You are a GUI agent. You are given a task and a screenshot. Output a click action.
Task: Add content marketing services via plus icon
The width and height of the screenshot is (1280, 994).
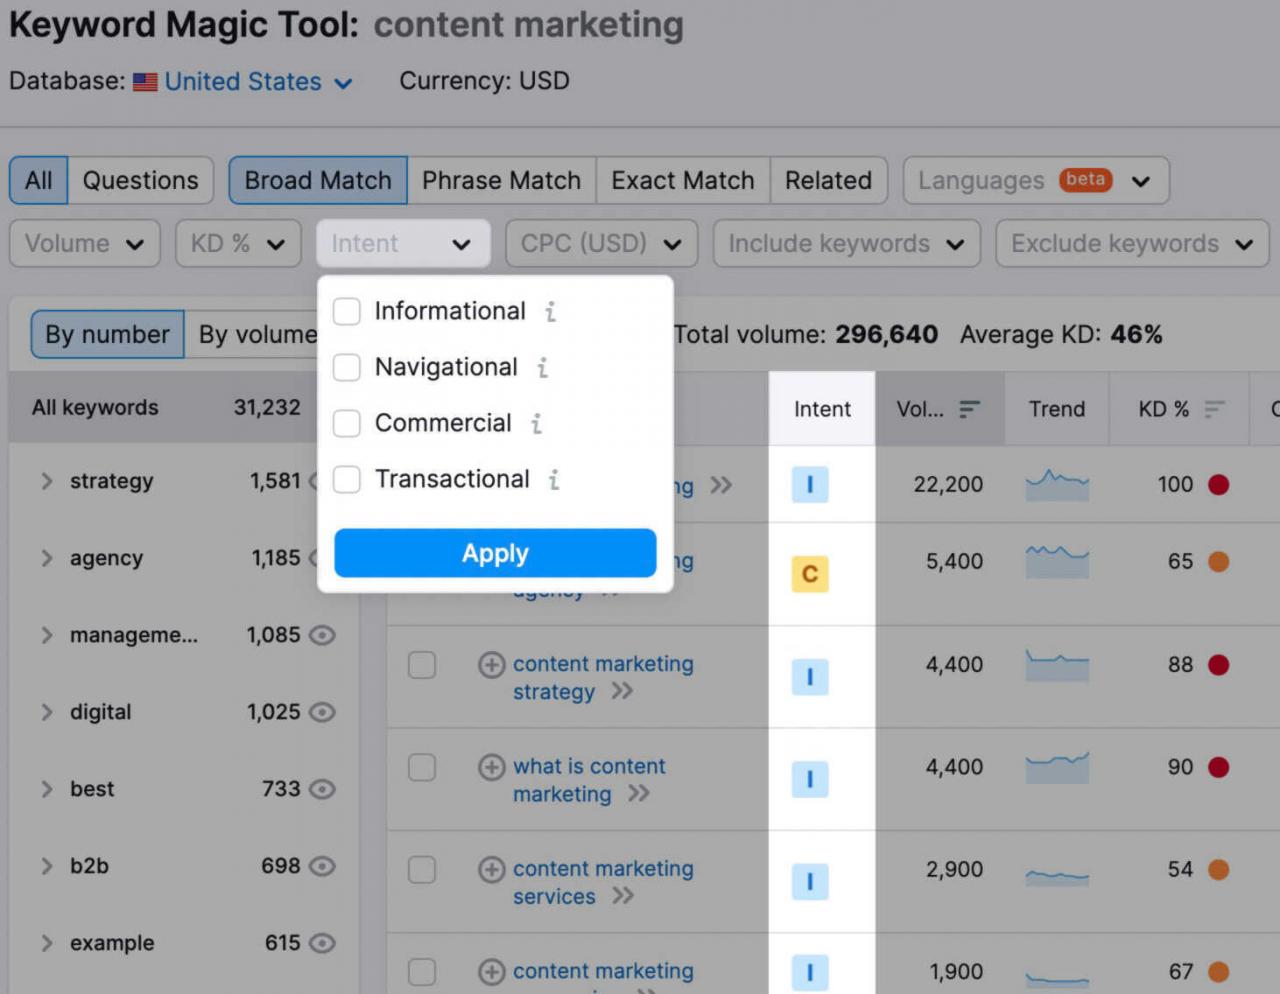491,870
